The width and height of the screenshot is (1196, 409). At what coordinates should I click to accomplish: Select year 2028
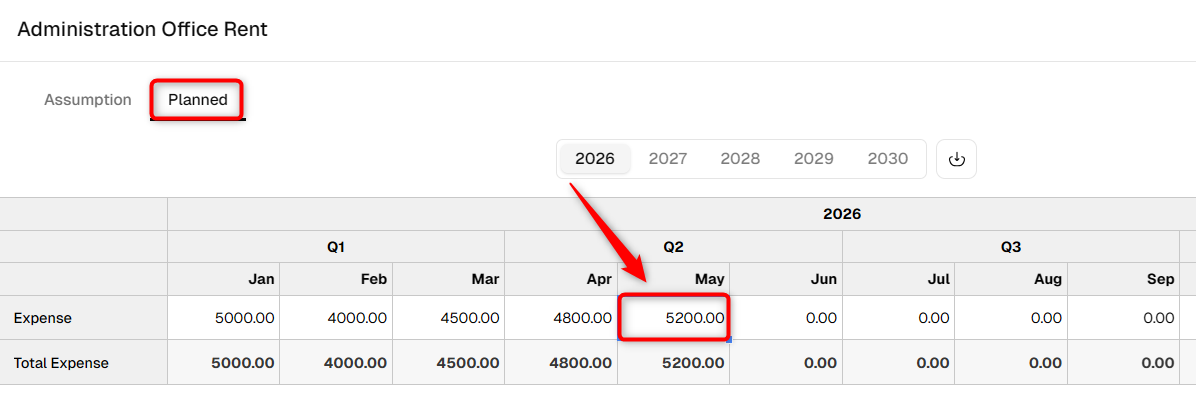click(740, 159)
